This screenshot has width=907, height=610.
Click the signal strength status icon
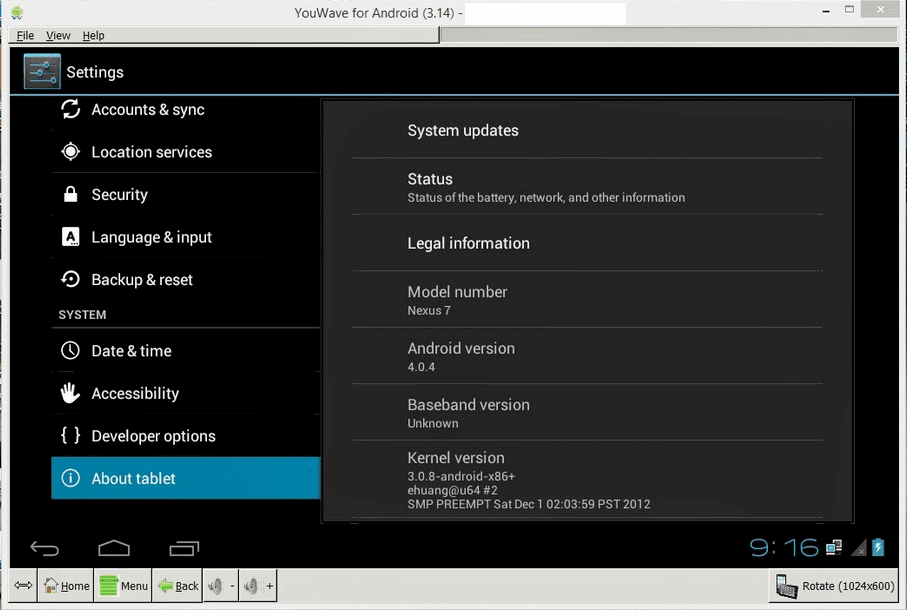tap(859, 547)
